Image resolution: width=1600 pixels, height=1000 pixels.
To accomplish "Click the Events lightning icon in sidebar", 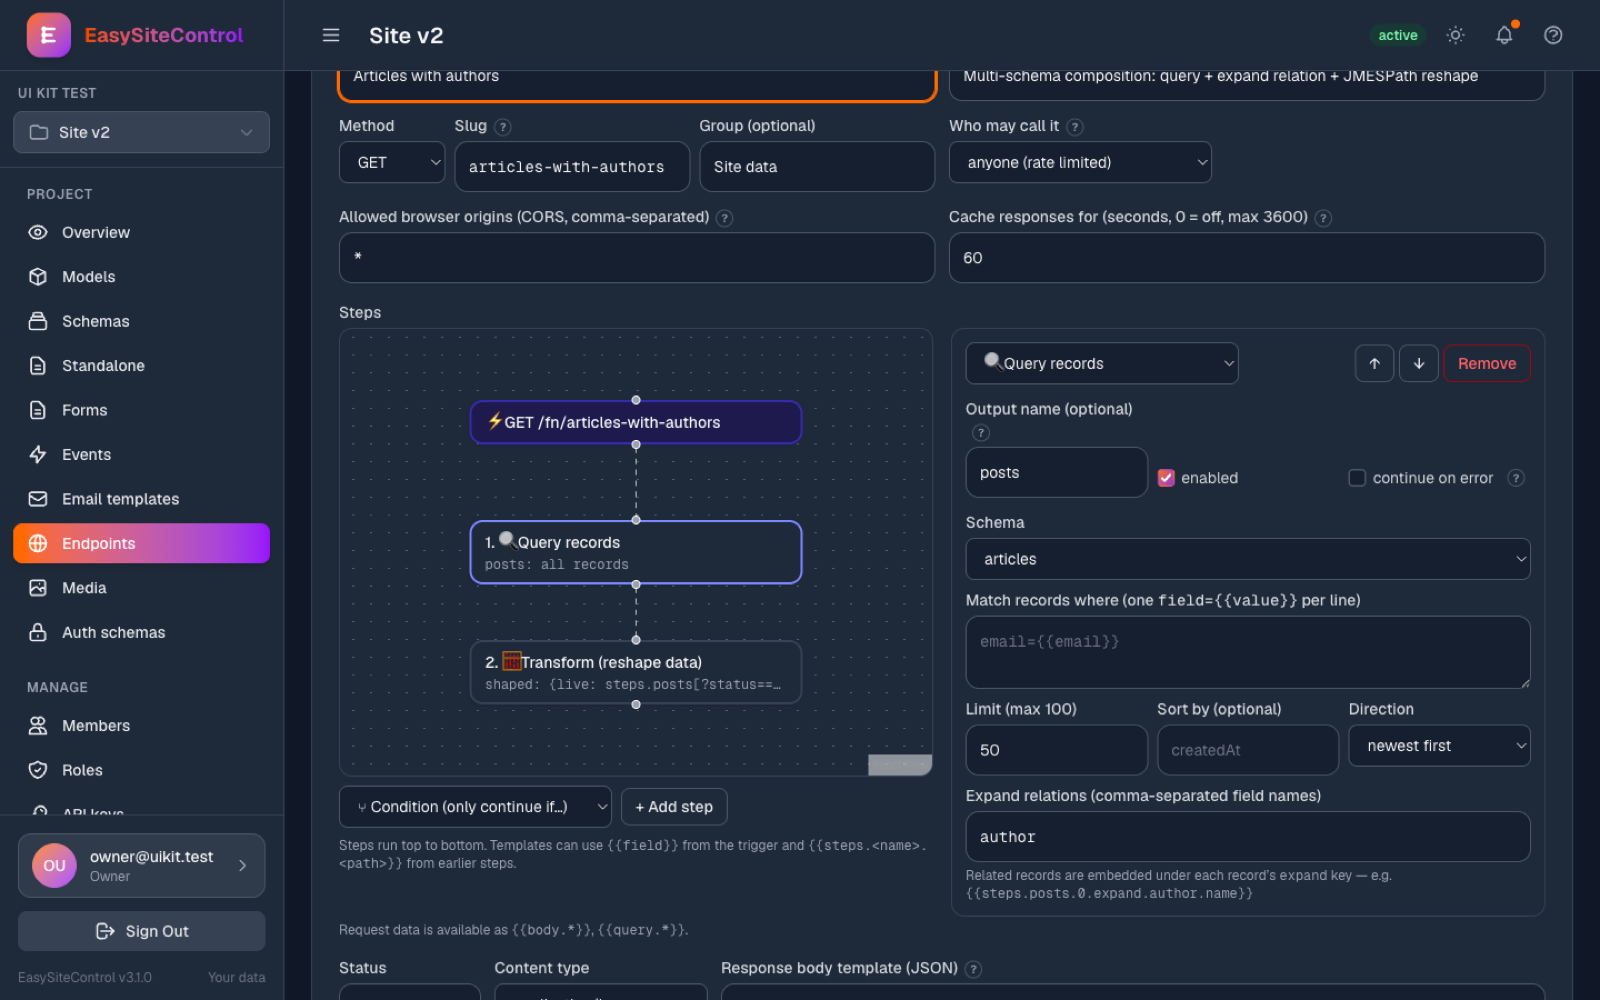I will [x=38, y=455].
